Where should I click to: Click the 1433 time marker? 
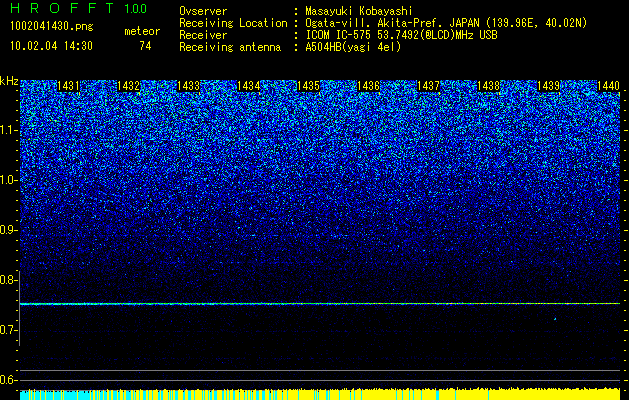189,85
